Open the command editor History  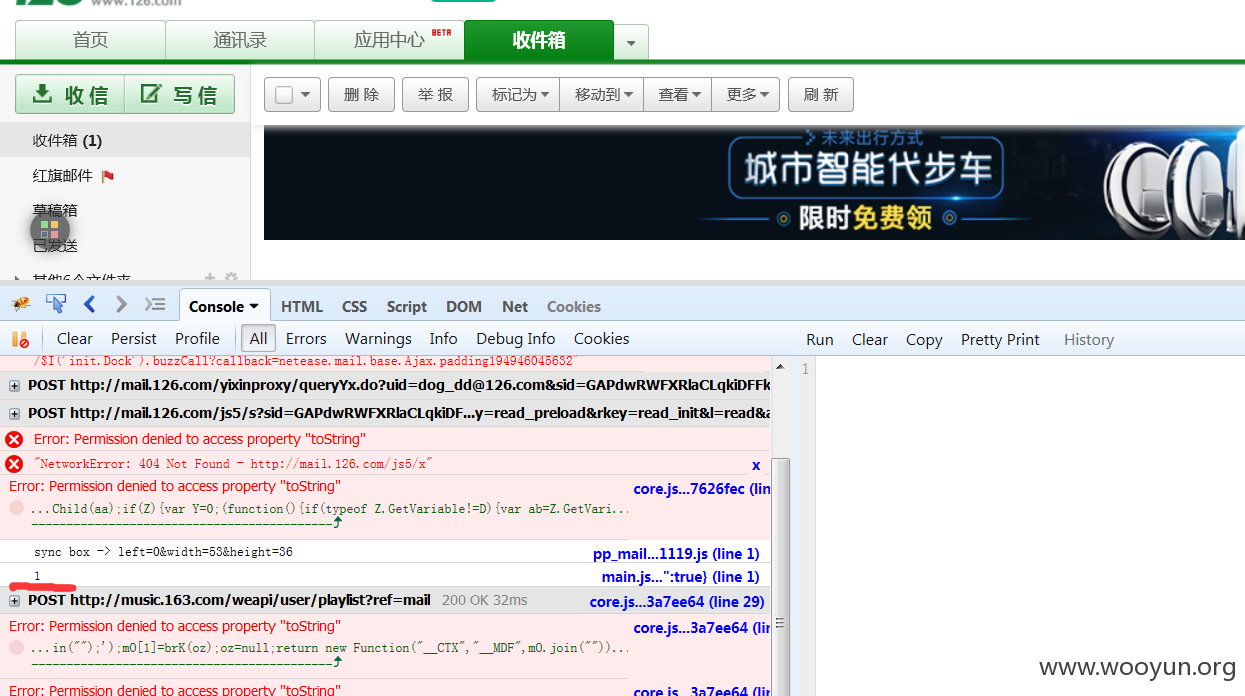(x=1089, y=340)
